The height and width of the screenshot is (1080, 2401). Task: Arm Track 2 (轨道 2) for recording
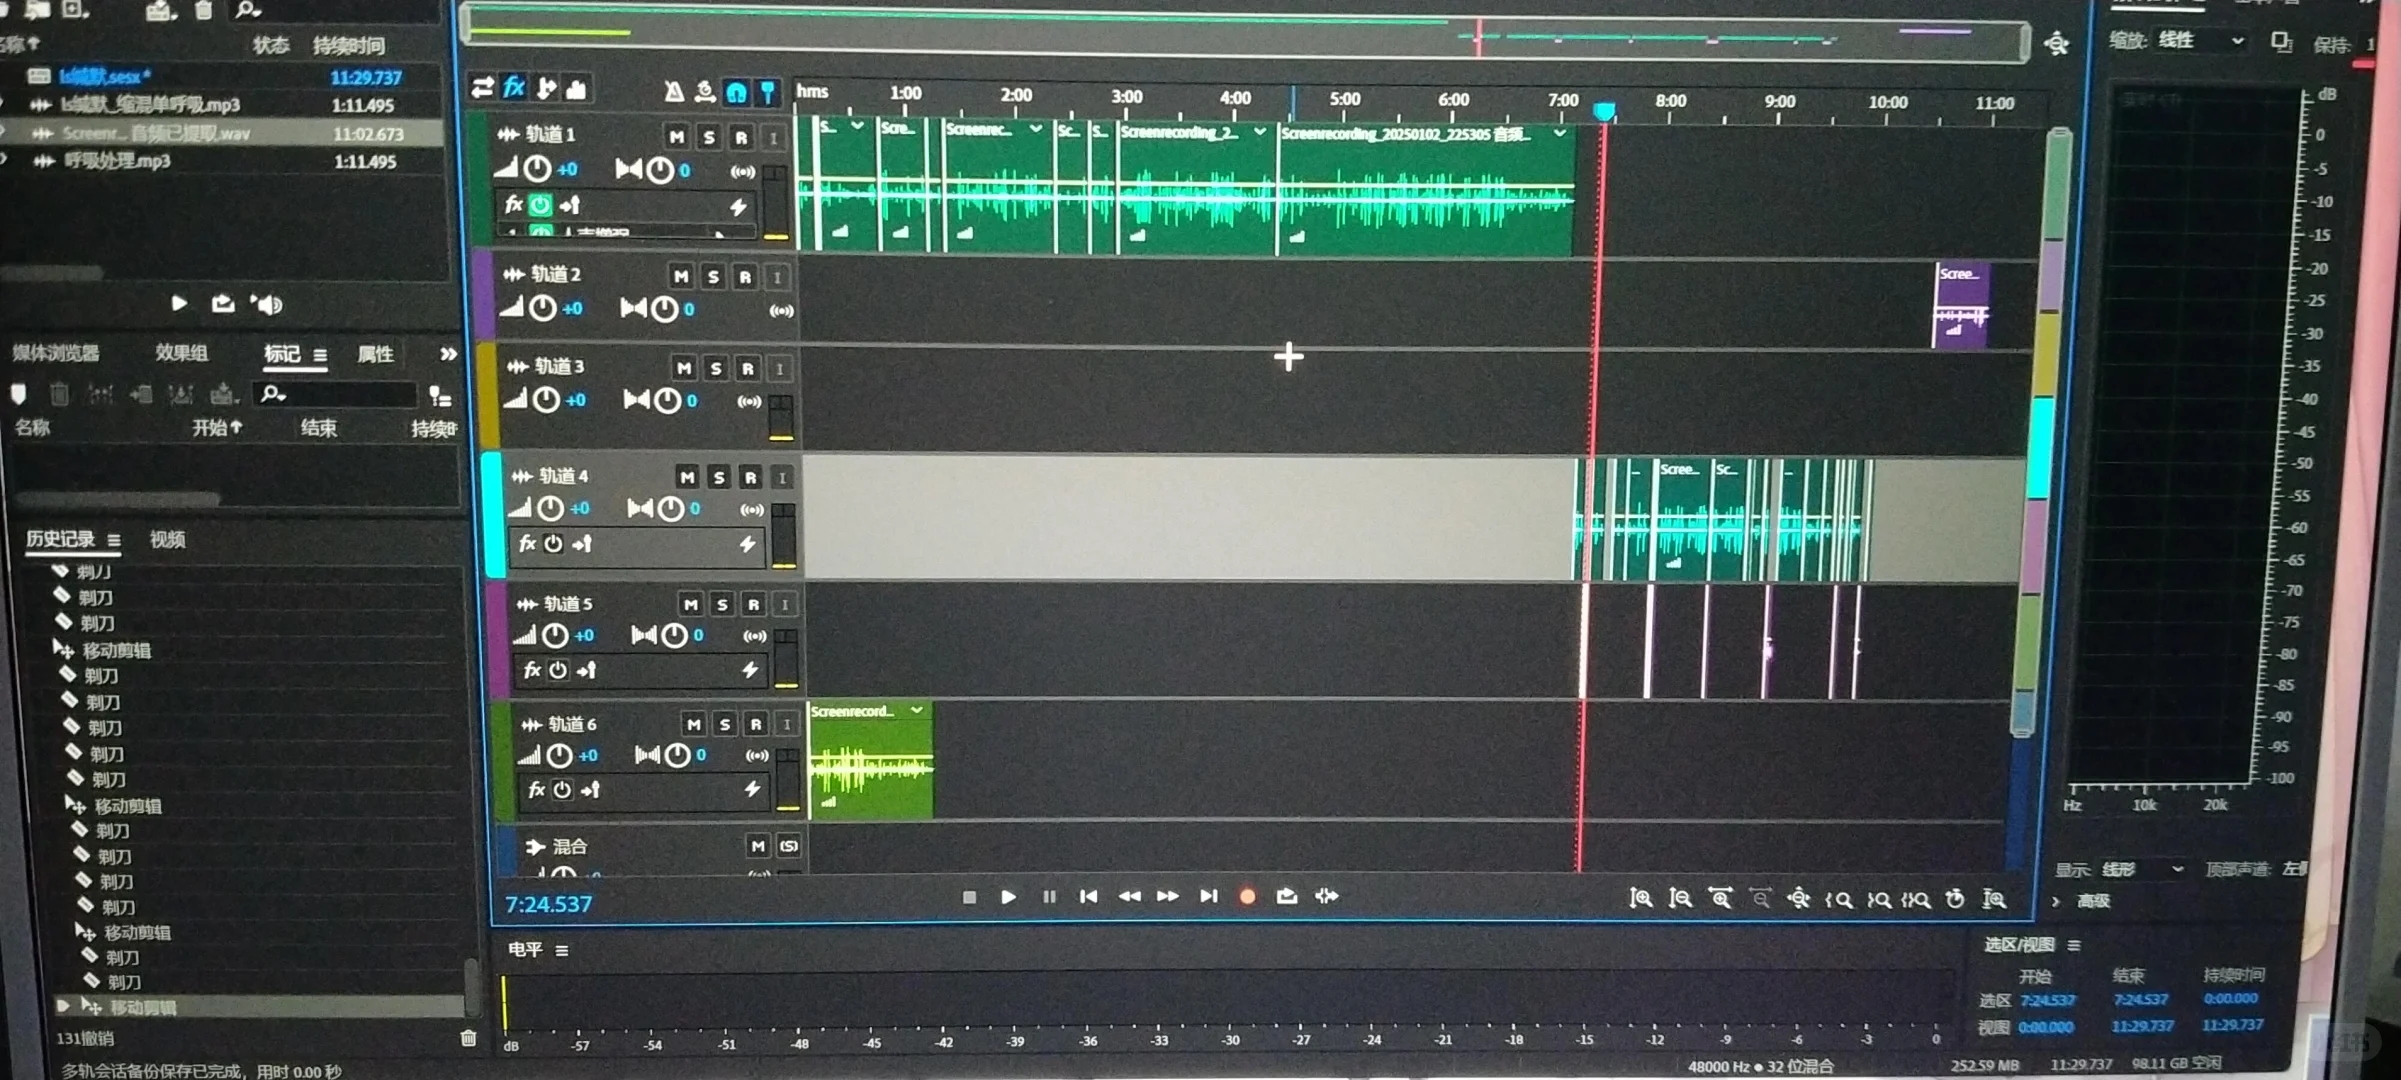tap(745, 277)
